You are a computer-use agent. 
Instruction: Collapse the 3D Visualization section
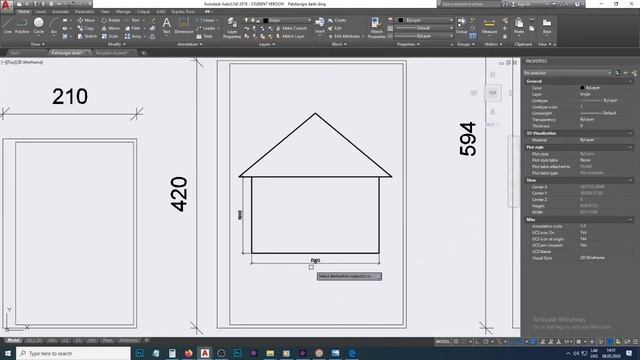tap(630, 133)
